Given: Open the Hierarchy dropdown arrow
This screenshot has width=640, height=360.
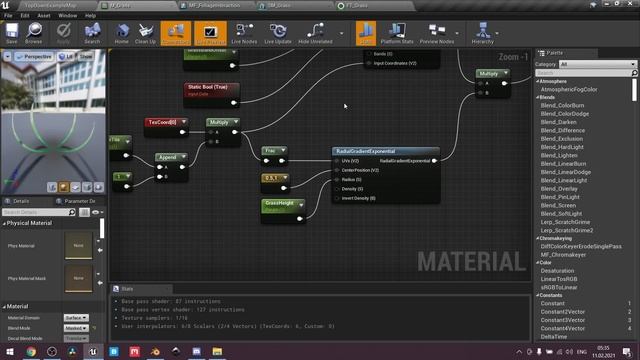Looking at the screenshot, I should pyautogui.click(x=497, y=33).
